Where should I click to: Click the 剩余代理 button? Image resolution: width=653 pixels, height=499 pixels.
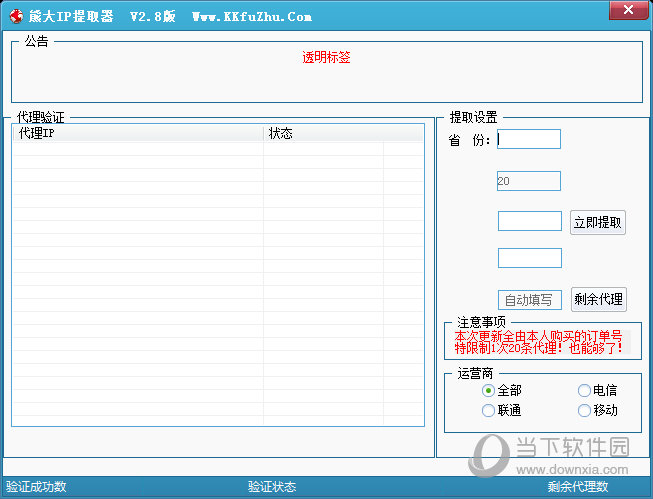598,299
